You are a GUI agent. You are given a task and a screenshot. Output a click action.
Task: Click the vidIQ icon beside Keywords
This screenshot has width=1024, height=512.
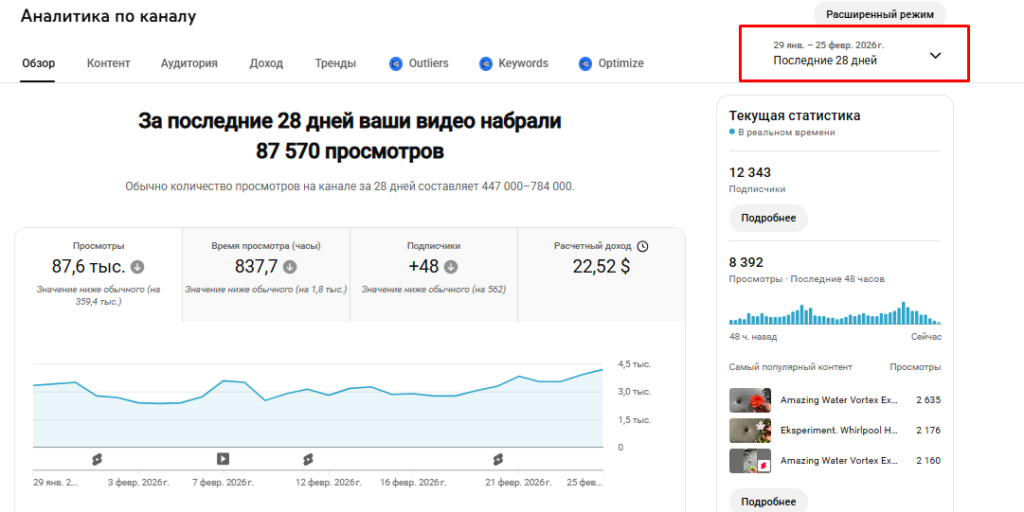click(x=486, y=64)
